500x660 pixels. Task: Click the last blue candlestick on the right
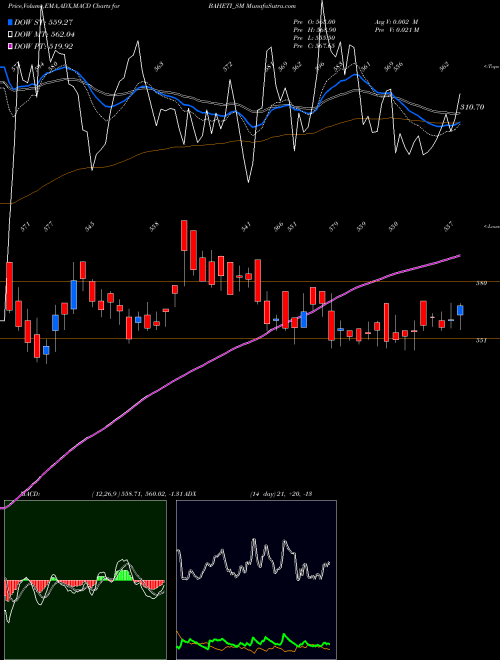[460, 310]
